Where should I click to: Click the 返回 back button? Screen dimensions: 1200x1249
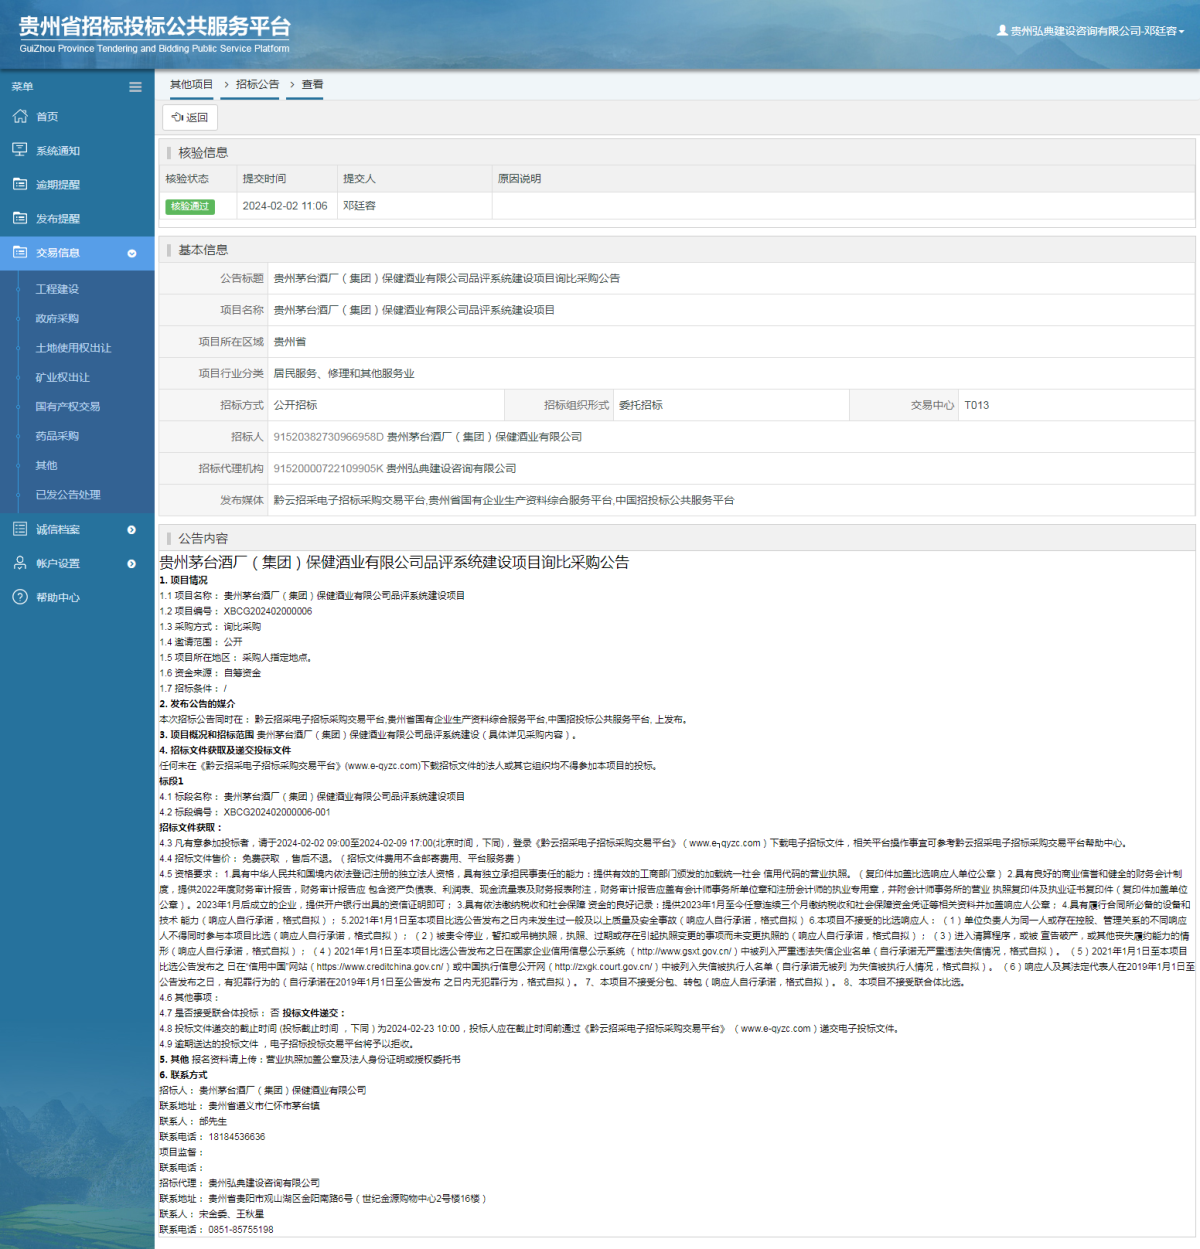190,117
